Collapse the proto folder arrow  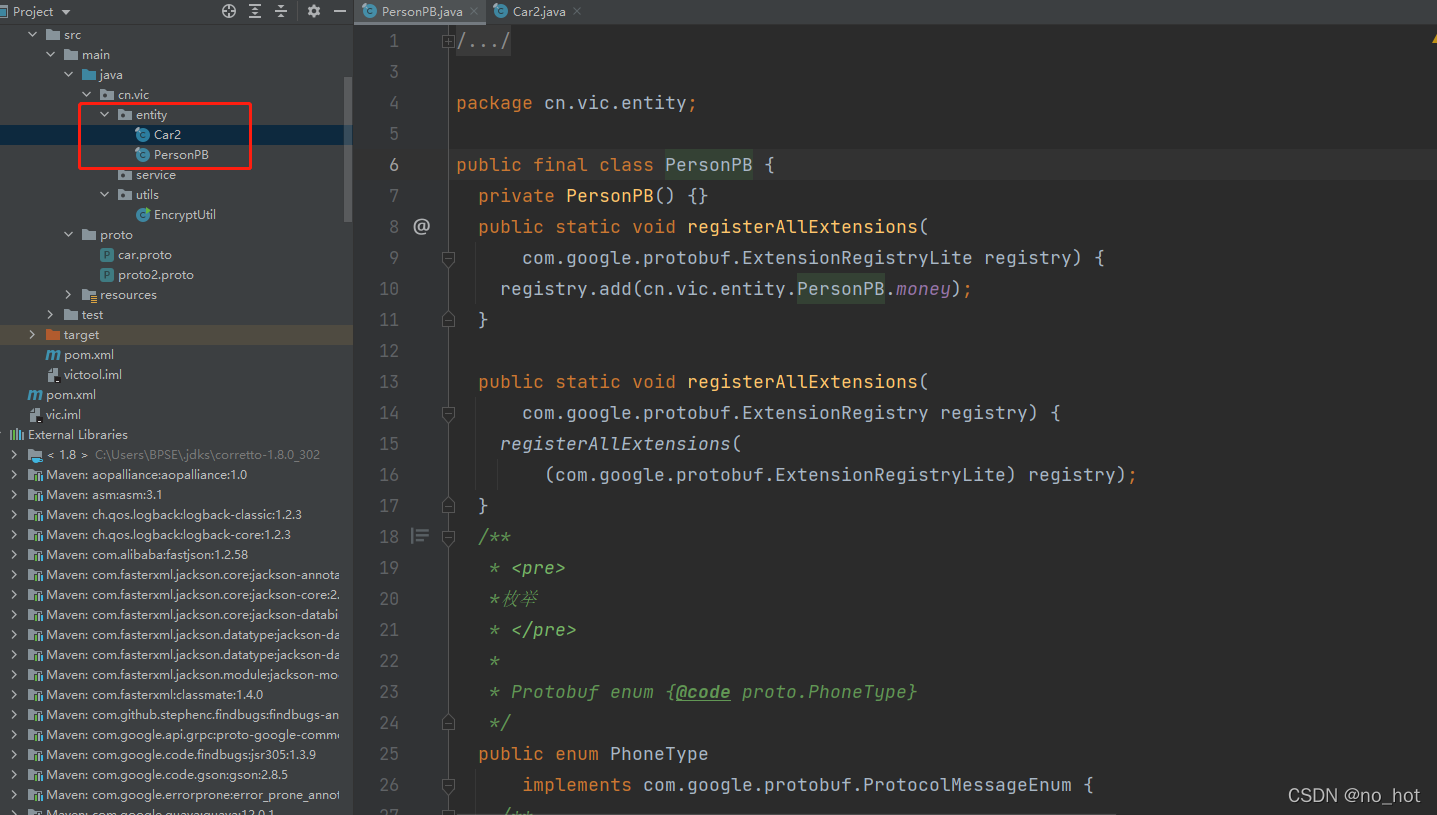[69, 235]
